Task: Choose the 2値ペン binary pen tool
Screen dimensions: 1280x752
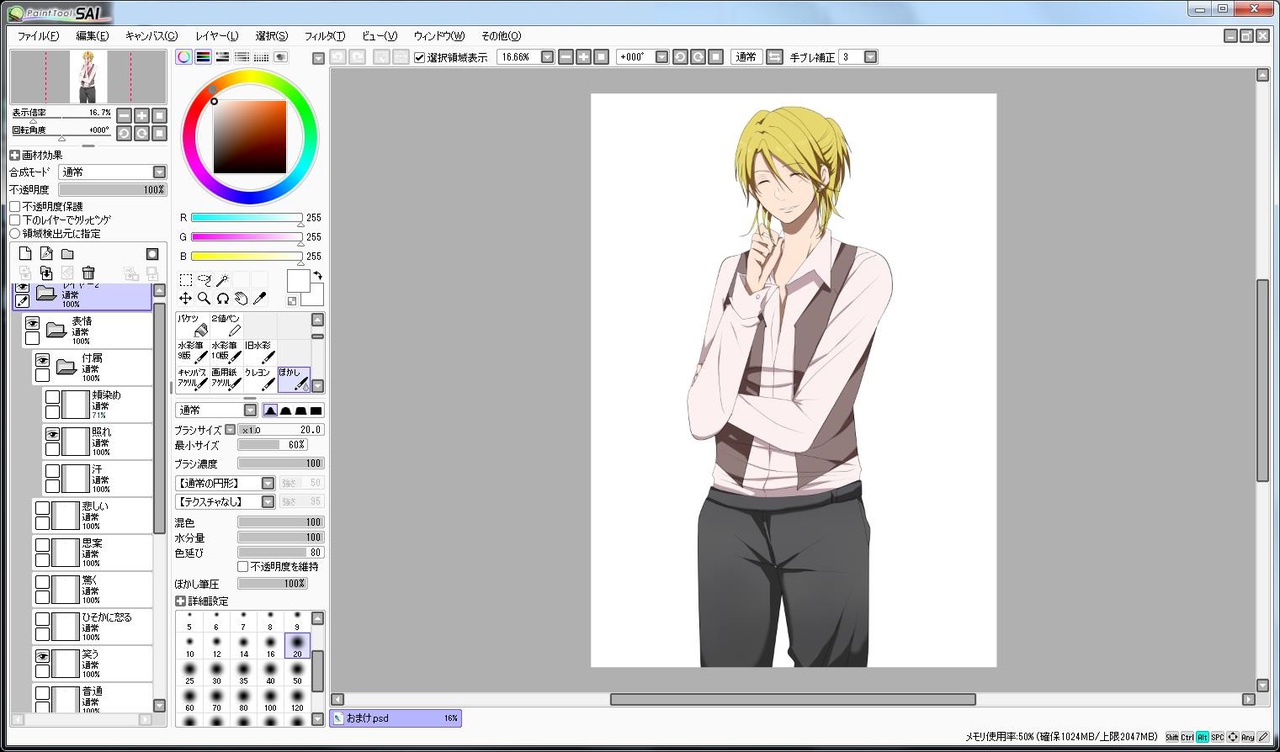Action: pyautogui.click(x=226, y=325)
